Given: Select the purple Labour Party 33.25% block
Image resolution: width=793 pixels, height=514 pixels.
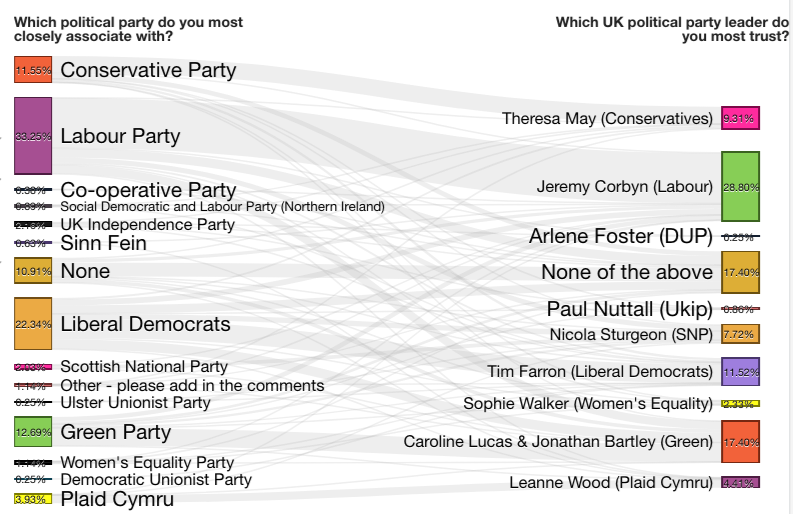Looking at the screenshot, I should (x=33, y=136).
